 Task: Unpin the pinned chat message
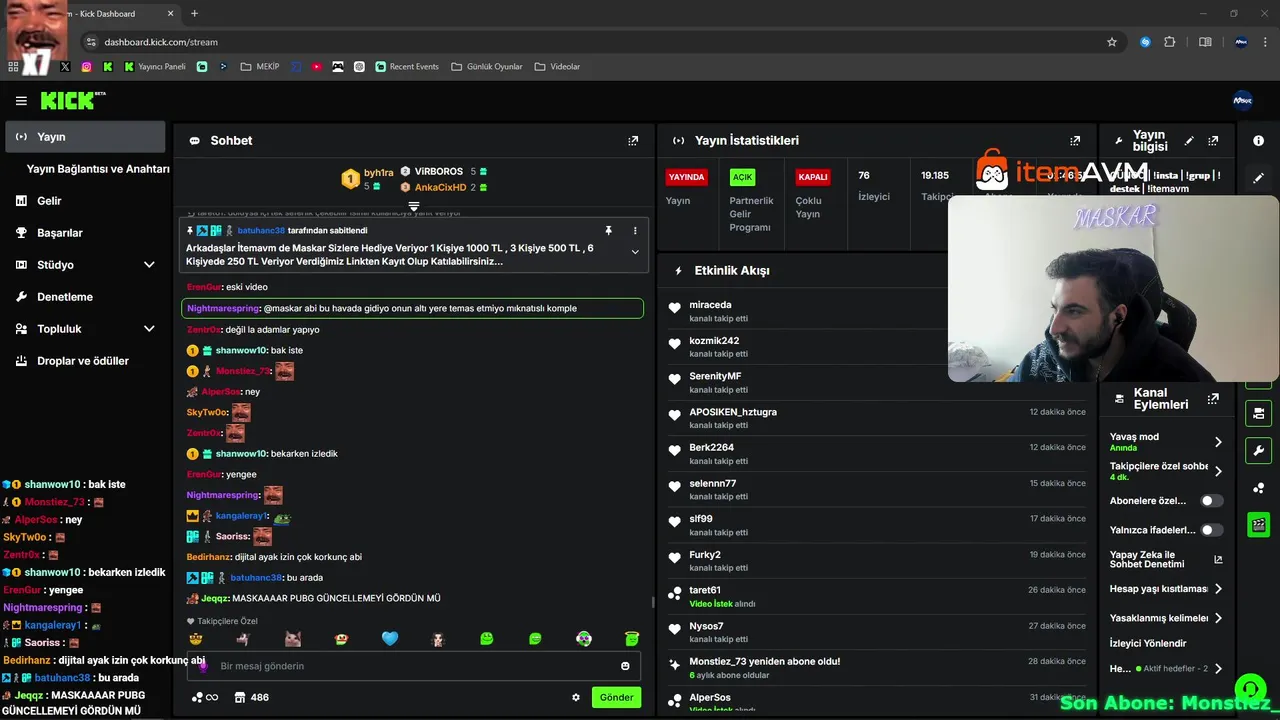[x=608, y=231]
